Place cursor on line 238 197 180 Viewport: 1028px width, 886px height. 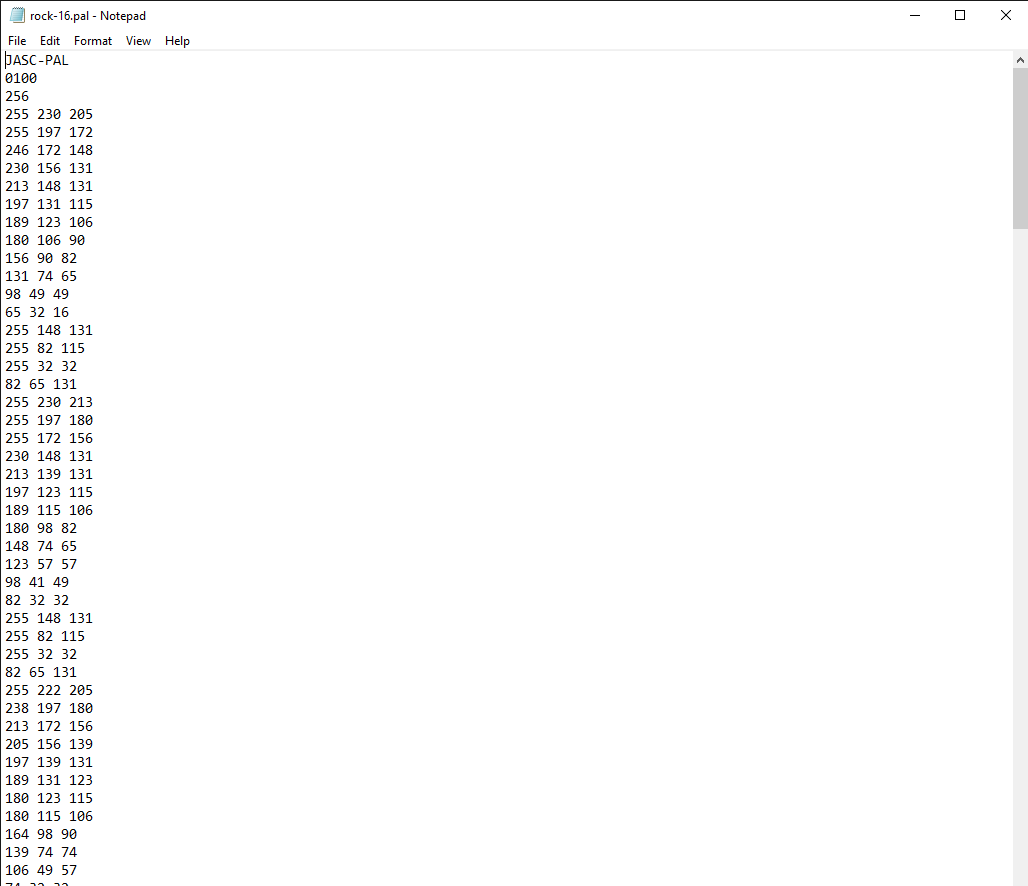pos(49,708)
